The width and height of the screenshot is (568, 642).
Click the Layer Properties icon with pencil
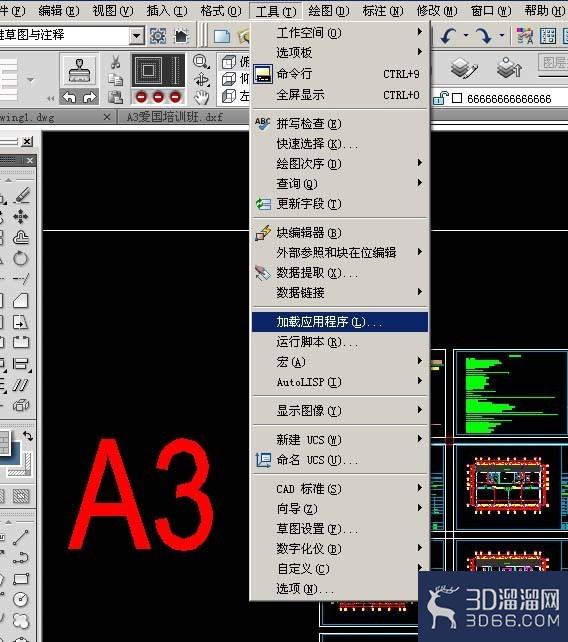point(464,68)
